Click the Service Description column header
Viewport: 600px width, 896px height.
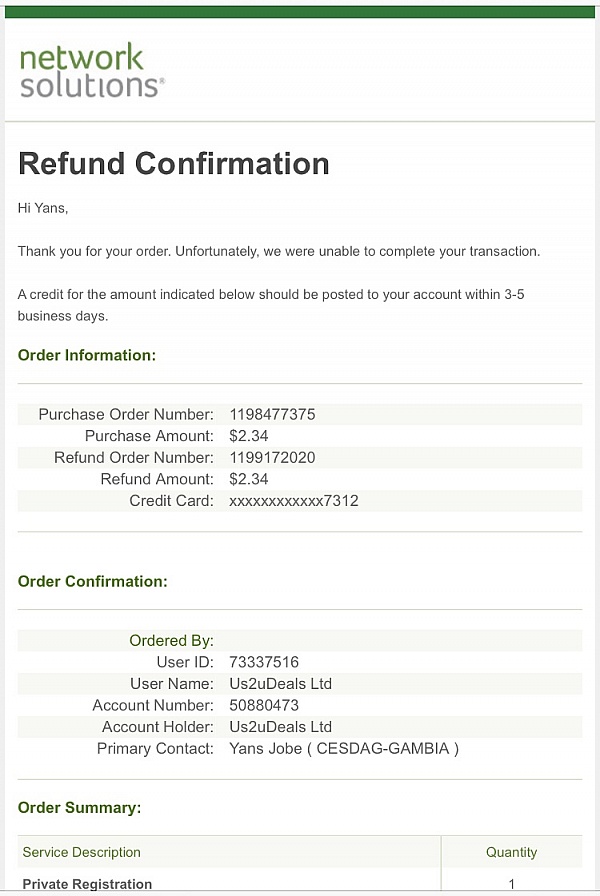(x=82, y=853)
